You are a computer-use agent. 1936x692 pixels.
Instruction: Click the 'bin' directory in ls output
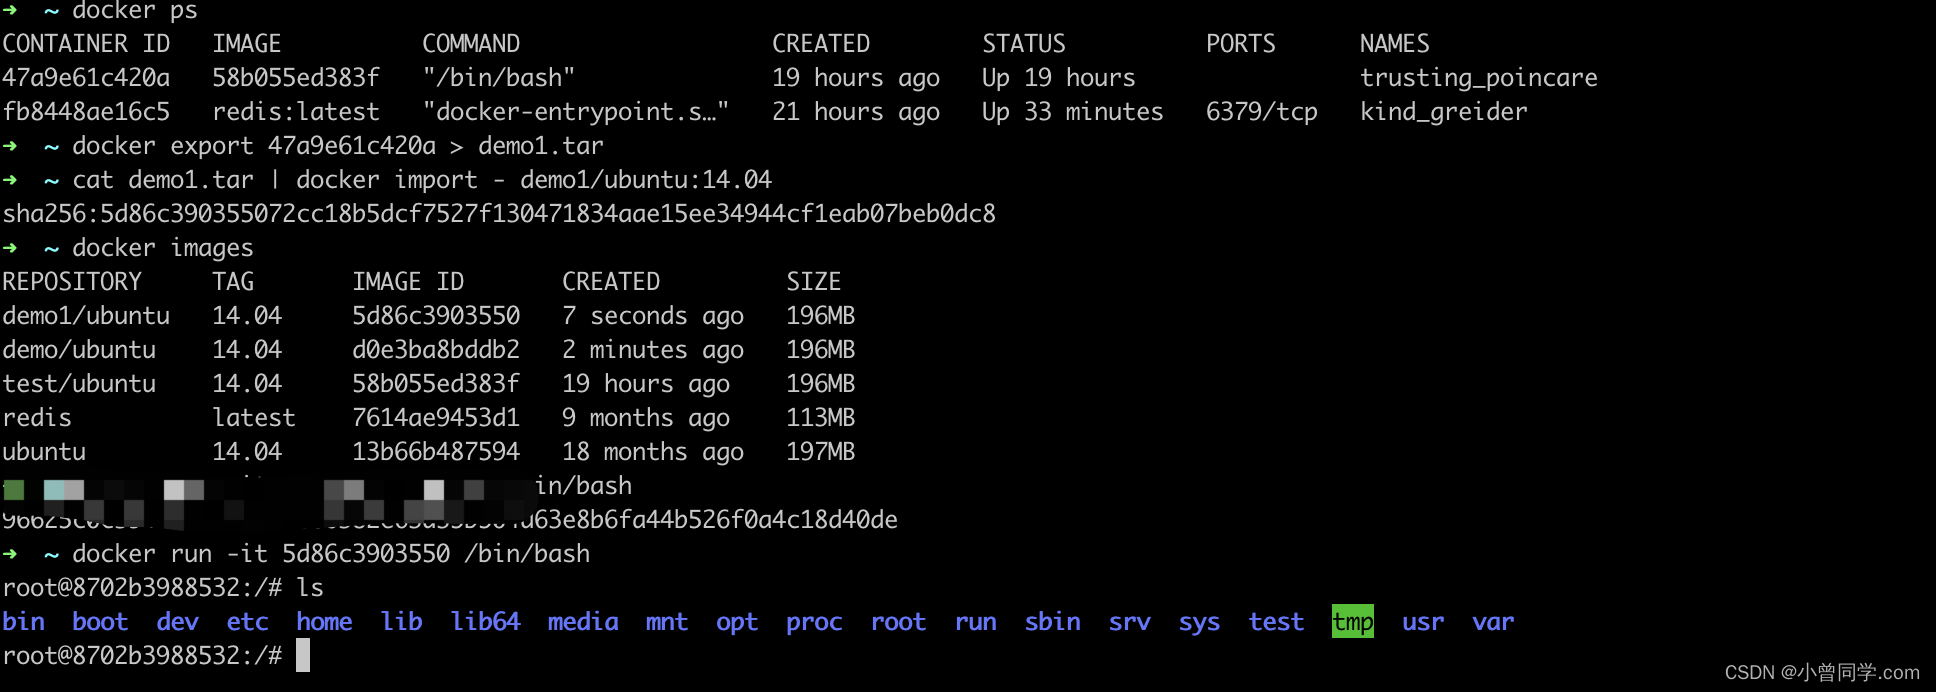tap(23, 622)
